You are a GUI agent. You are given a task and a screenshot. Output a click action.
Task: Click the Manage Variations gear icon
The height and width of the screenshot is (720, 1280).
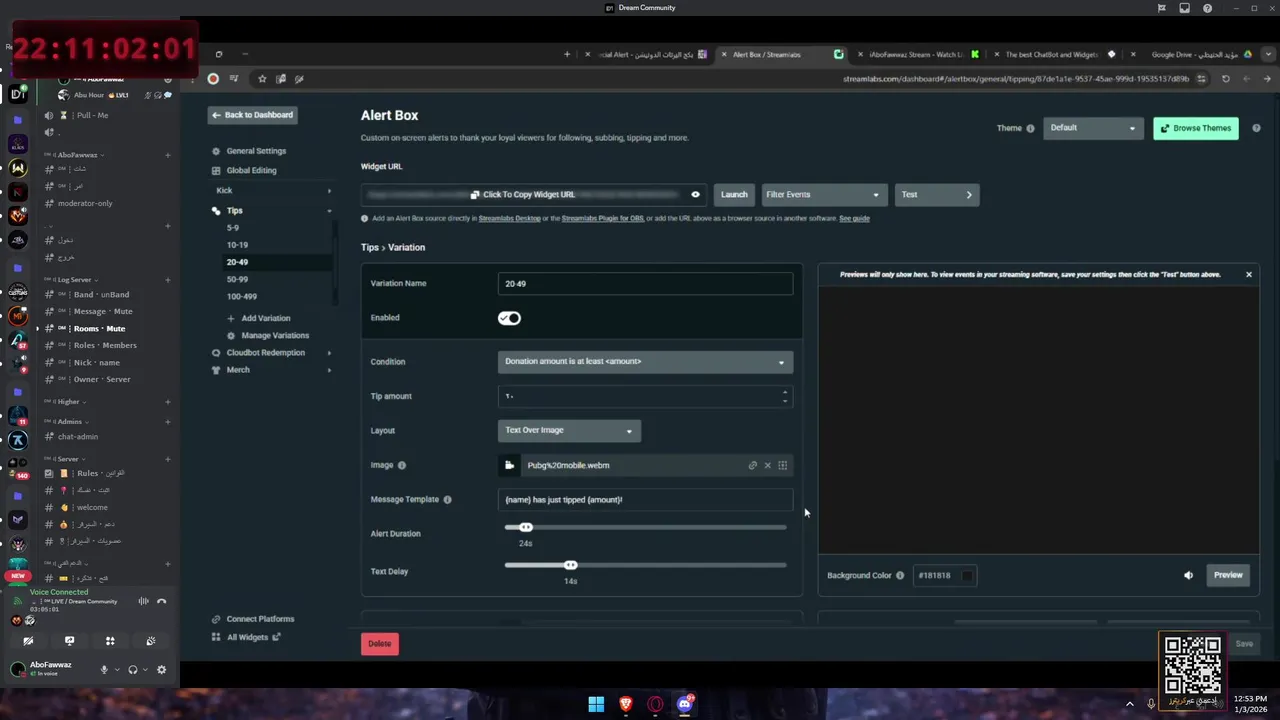232,336
